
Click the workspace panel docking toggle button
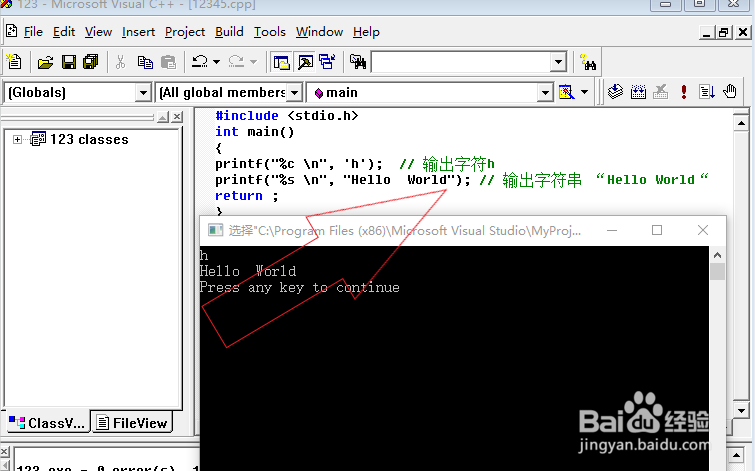click(163, 117)
